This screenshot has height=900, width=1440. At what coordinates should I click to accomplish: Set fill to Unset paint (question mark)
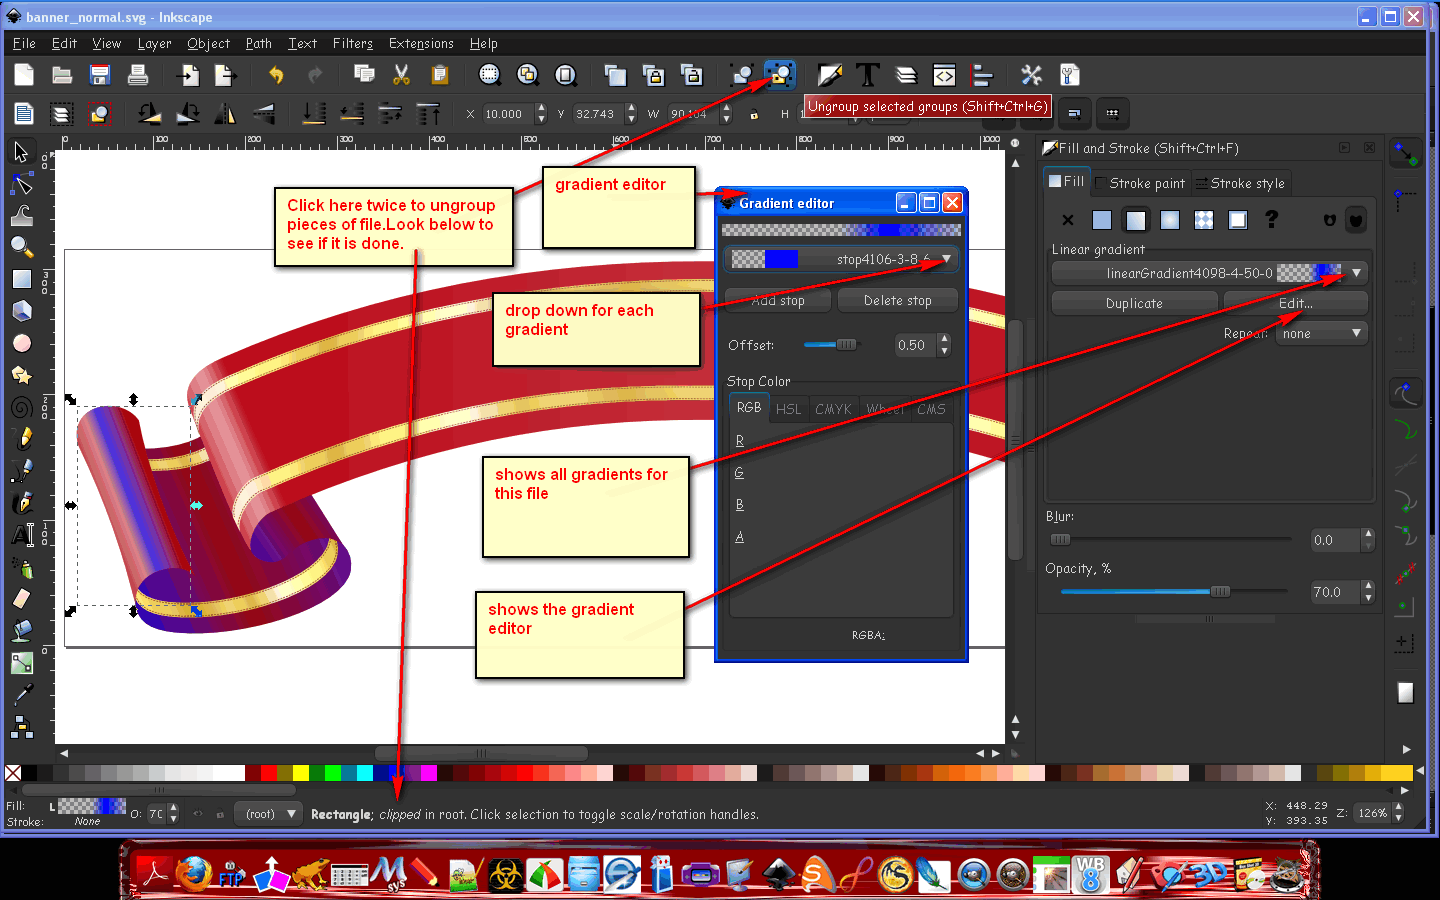point(1272,220)
